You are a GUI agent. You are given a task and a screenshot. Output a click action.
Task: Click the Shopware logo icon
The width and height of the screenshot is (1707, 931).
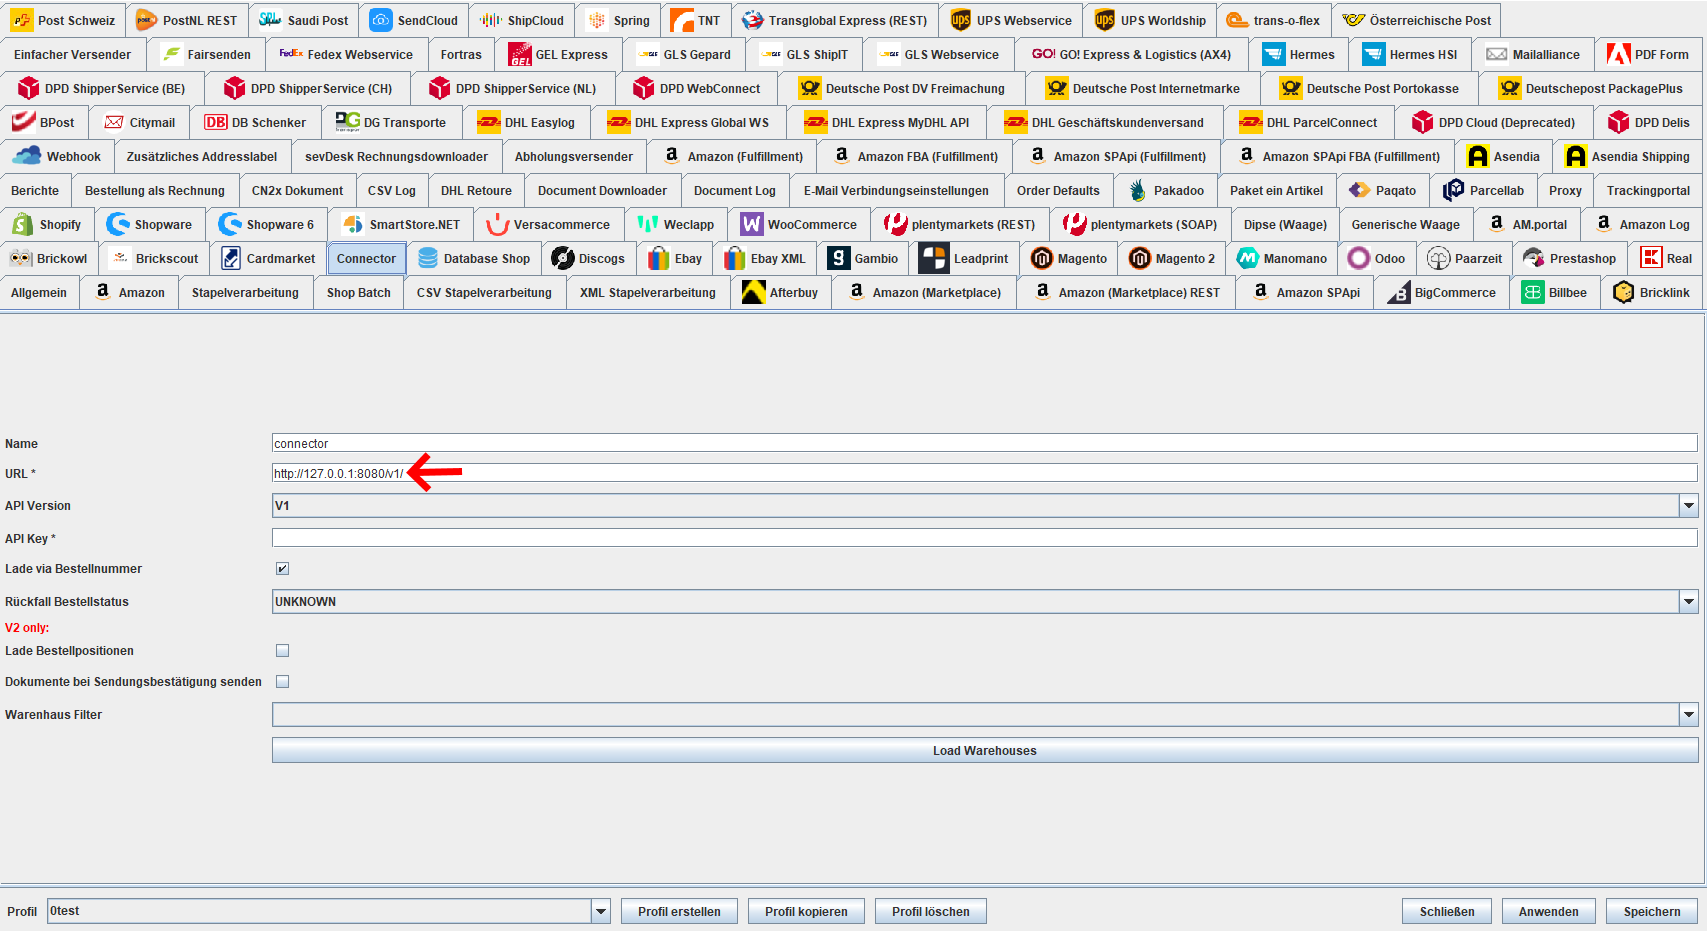pos(118,224)
